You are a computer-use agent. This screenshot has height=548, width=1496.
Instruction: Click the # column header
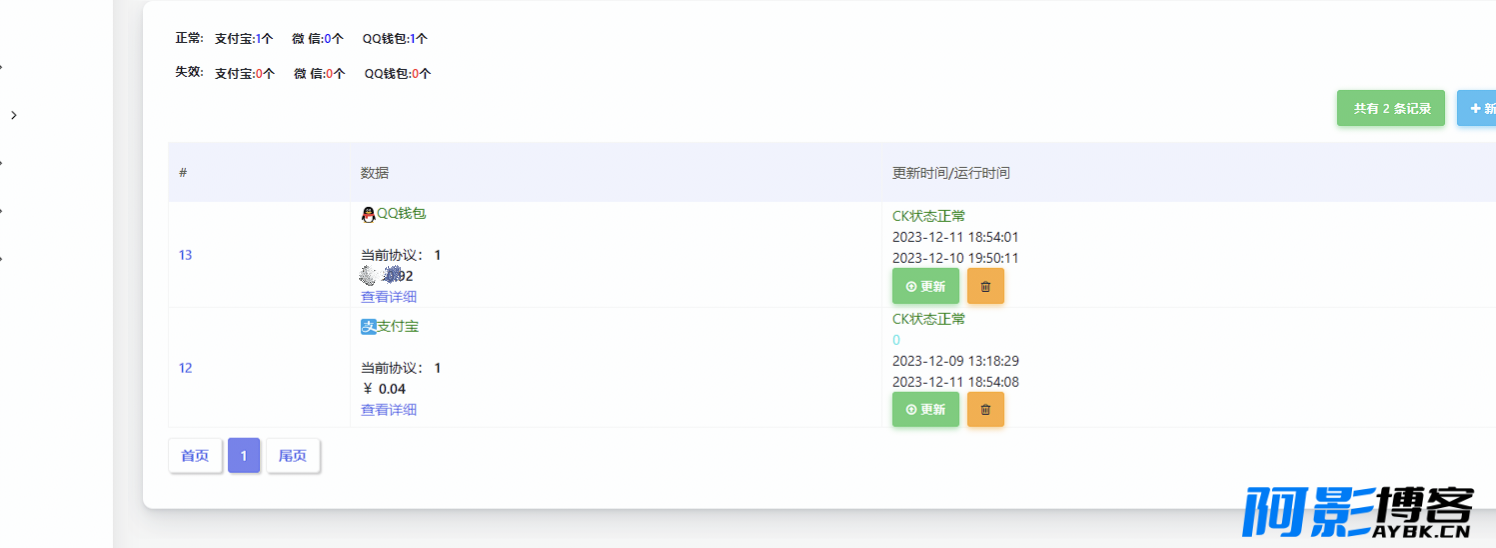(x=183, y=173)
